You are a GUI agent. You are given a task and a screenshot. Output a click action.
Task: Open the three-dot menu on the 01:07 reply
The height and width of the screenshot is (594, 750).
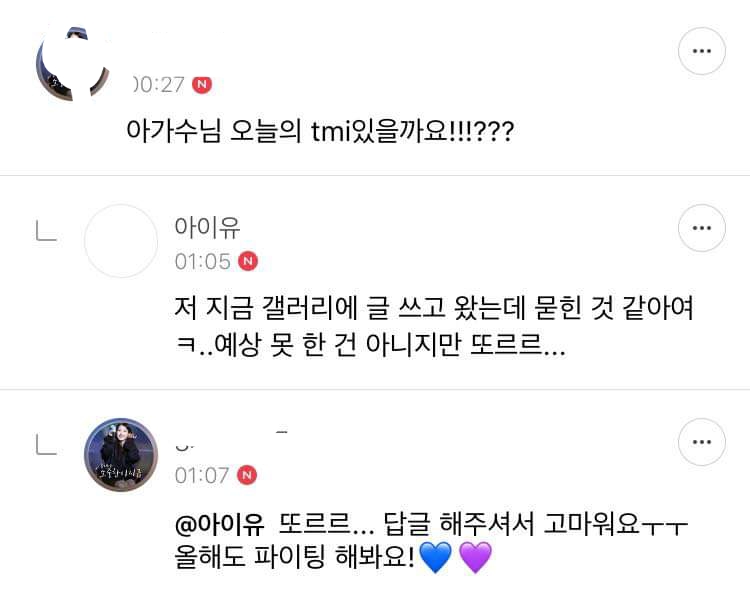(x=701, y=443)
